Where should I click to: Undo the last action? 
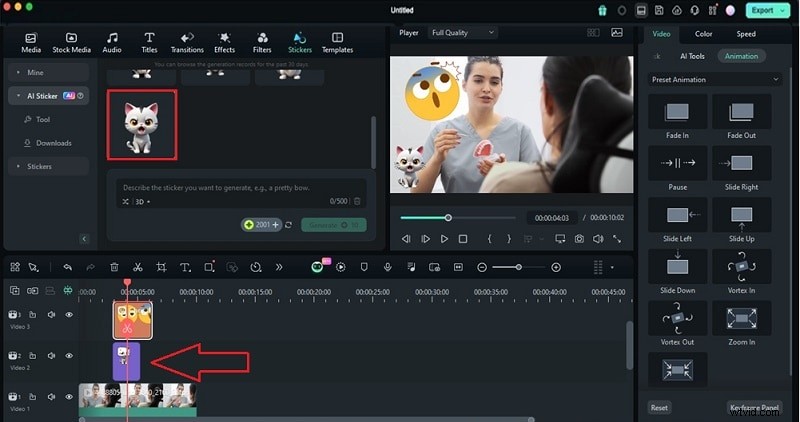(67, 267)
